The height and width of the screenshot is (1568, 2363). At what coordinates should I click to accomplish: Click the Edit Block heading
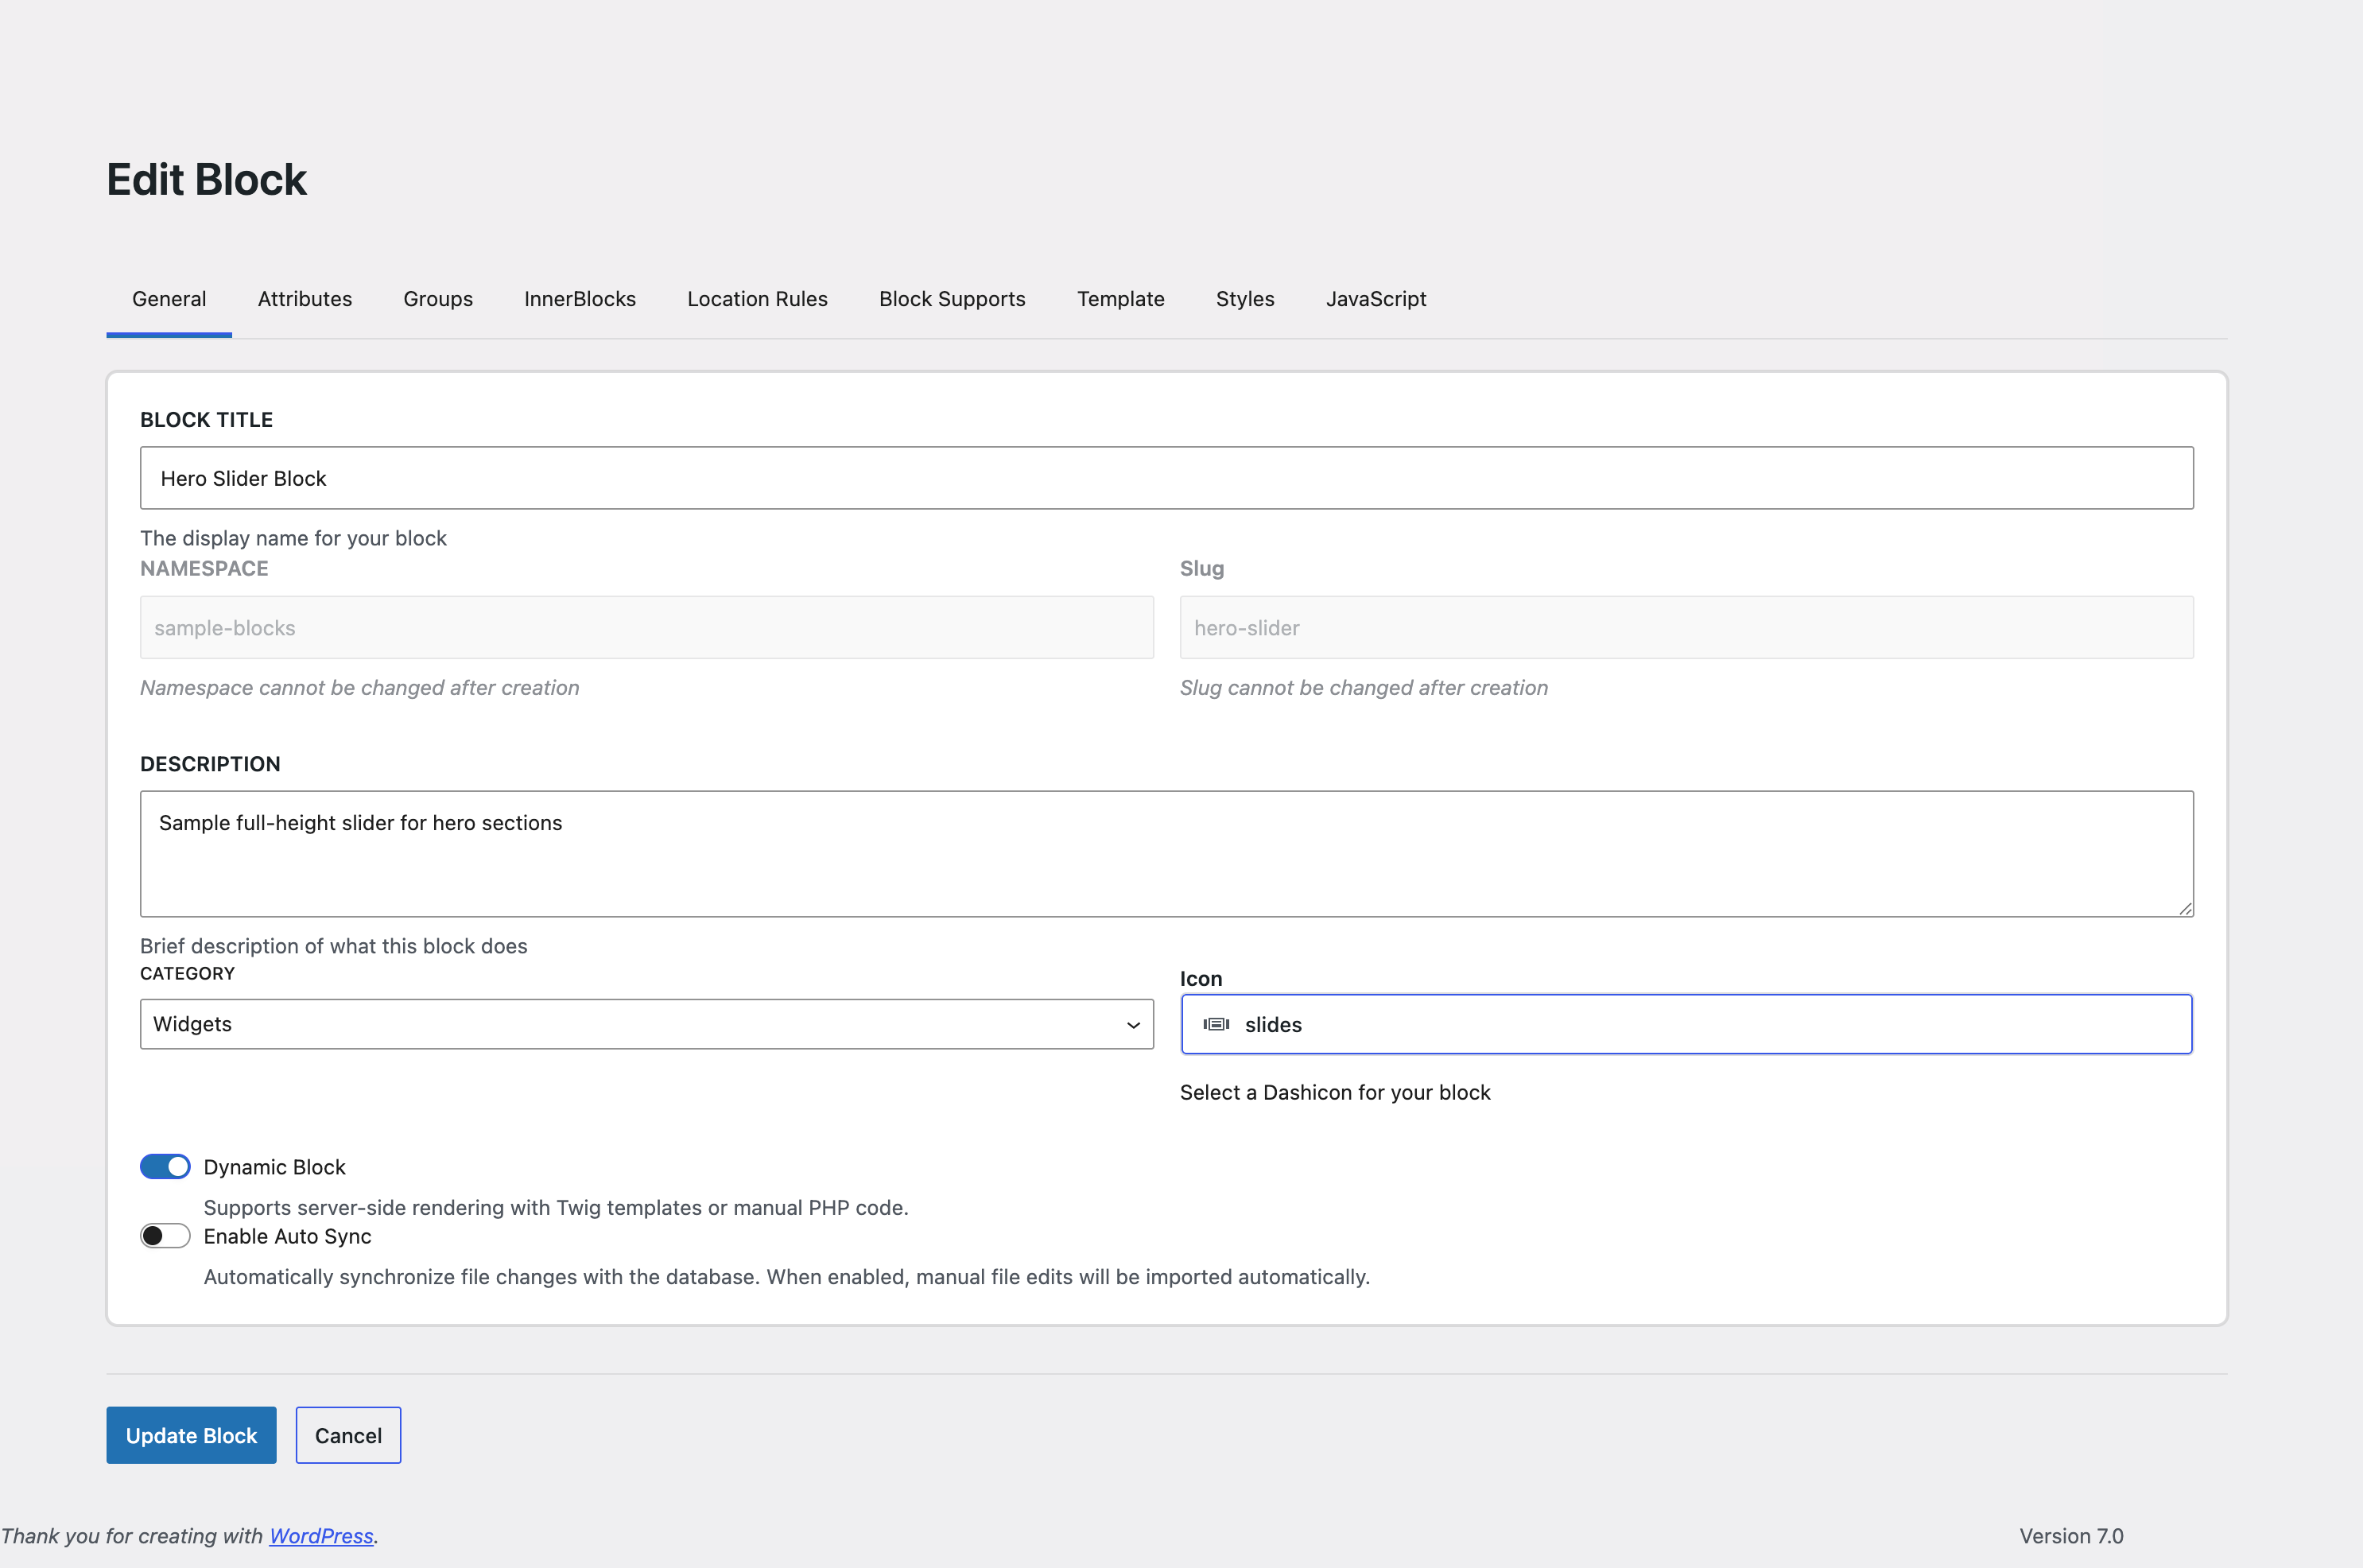tap(206, 180)
